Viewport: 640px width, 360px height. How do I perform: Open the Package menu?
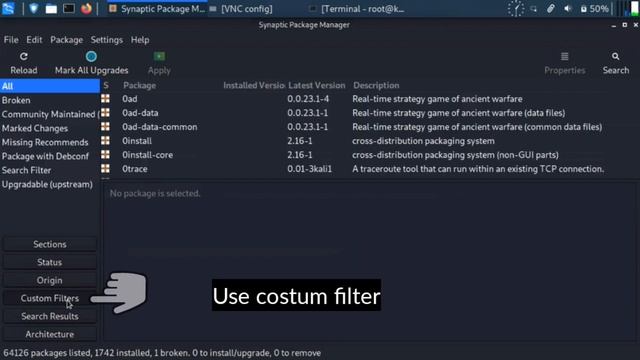(x=67, y=40)
